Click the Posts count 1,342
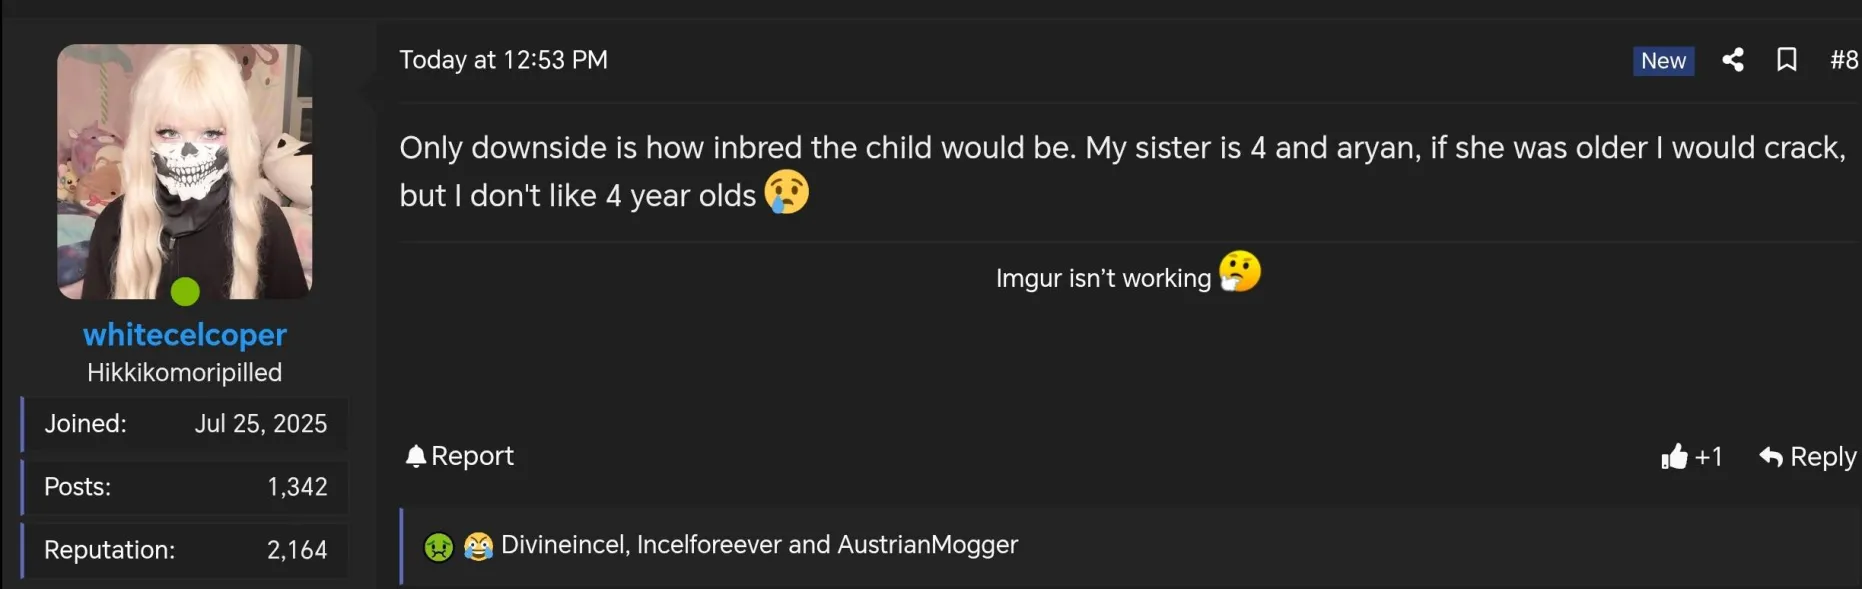The height and width of the screenshot is (589, 1862). pyautogui.click(x=297, y=487)
